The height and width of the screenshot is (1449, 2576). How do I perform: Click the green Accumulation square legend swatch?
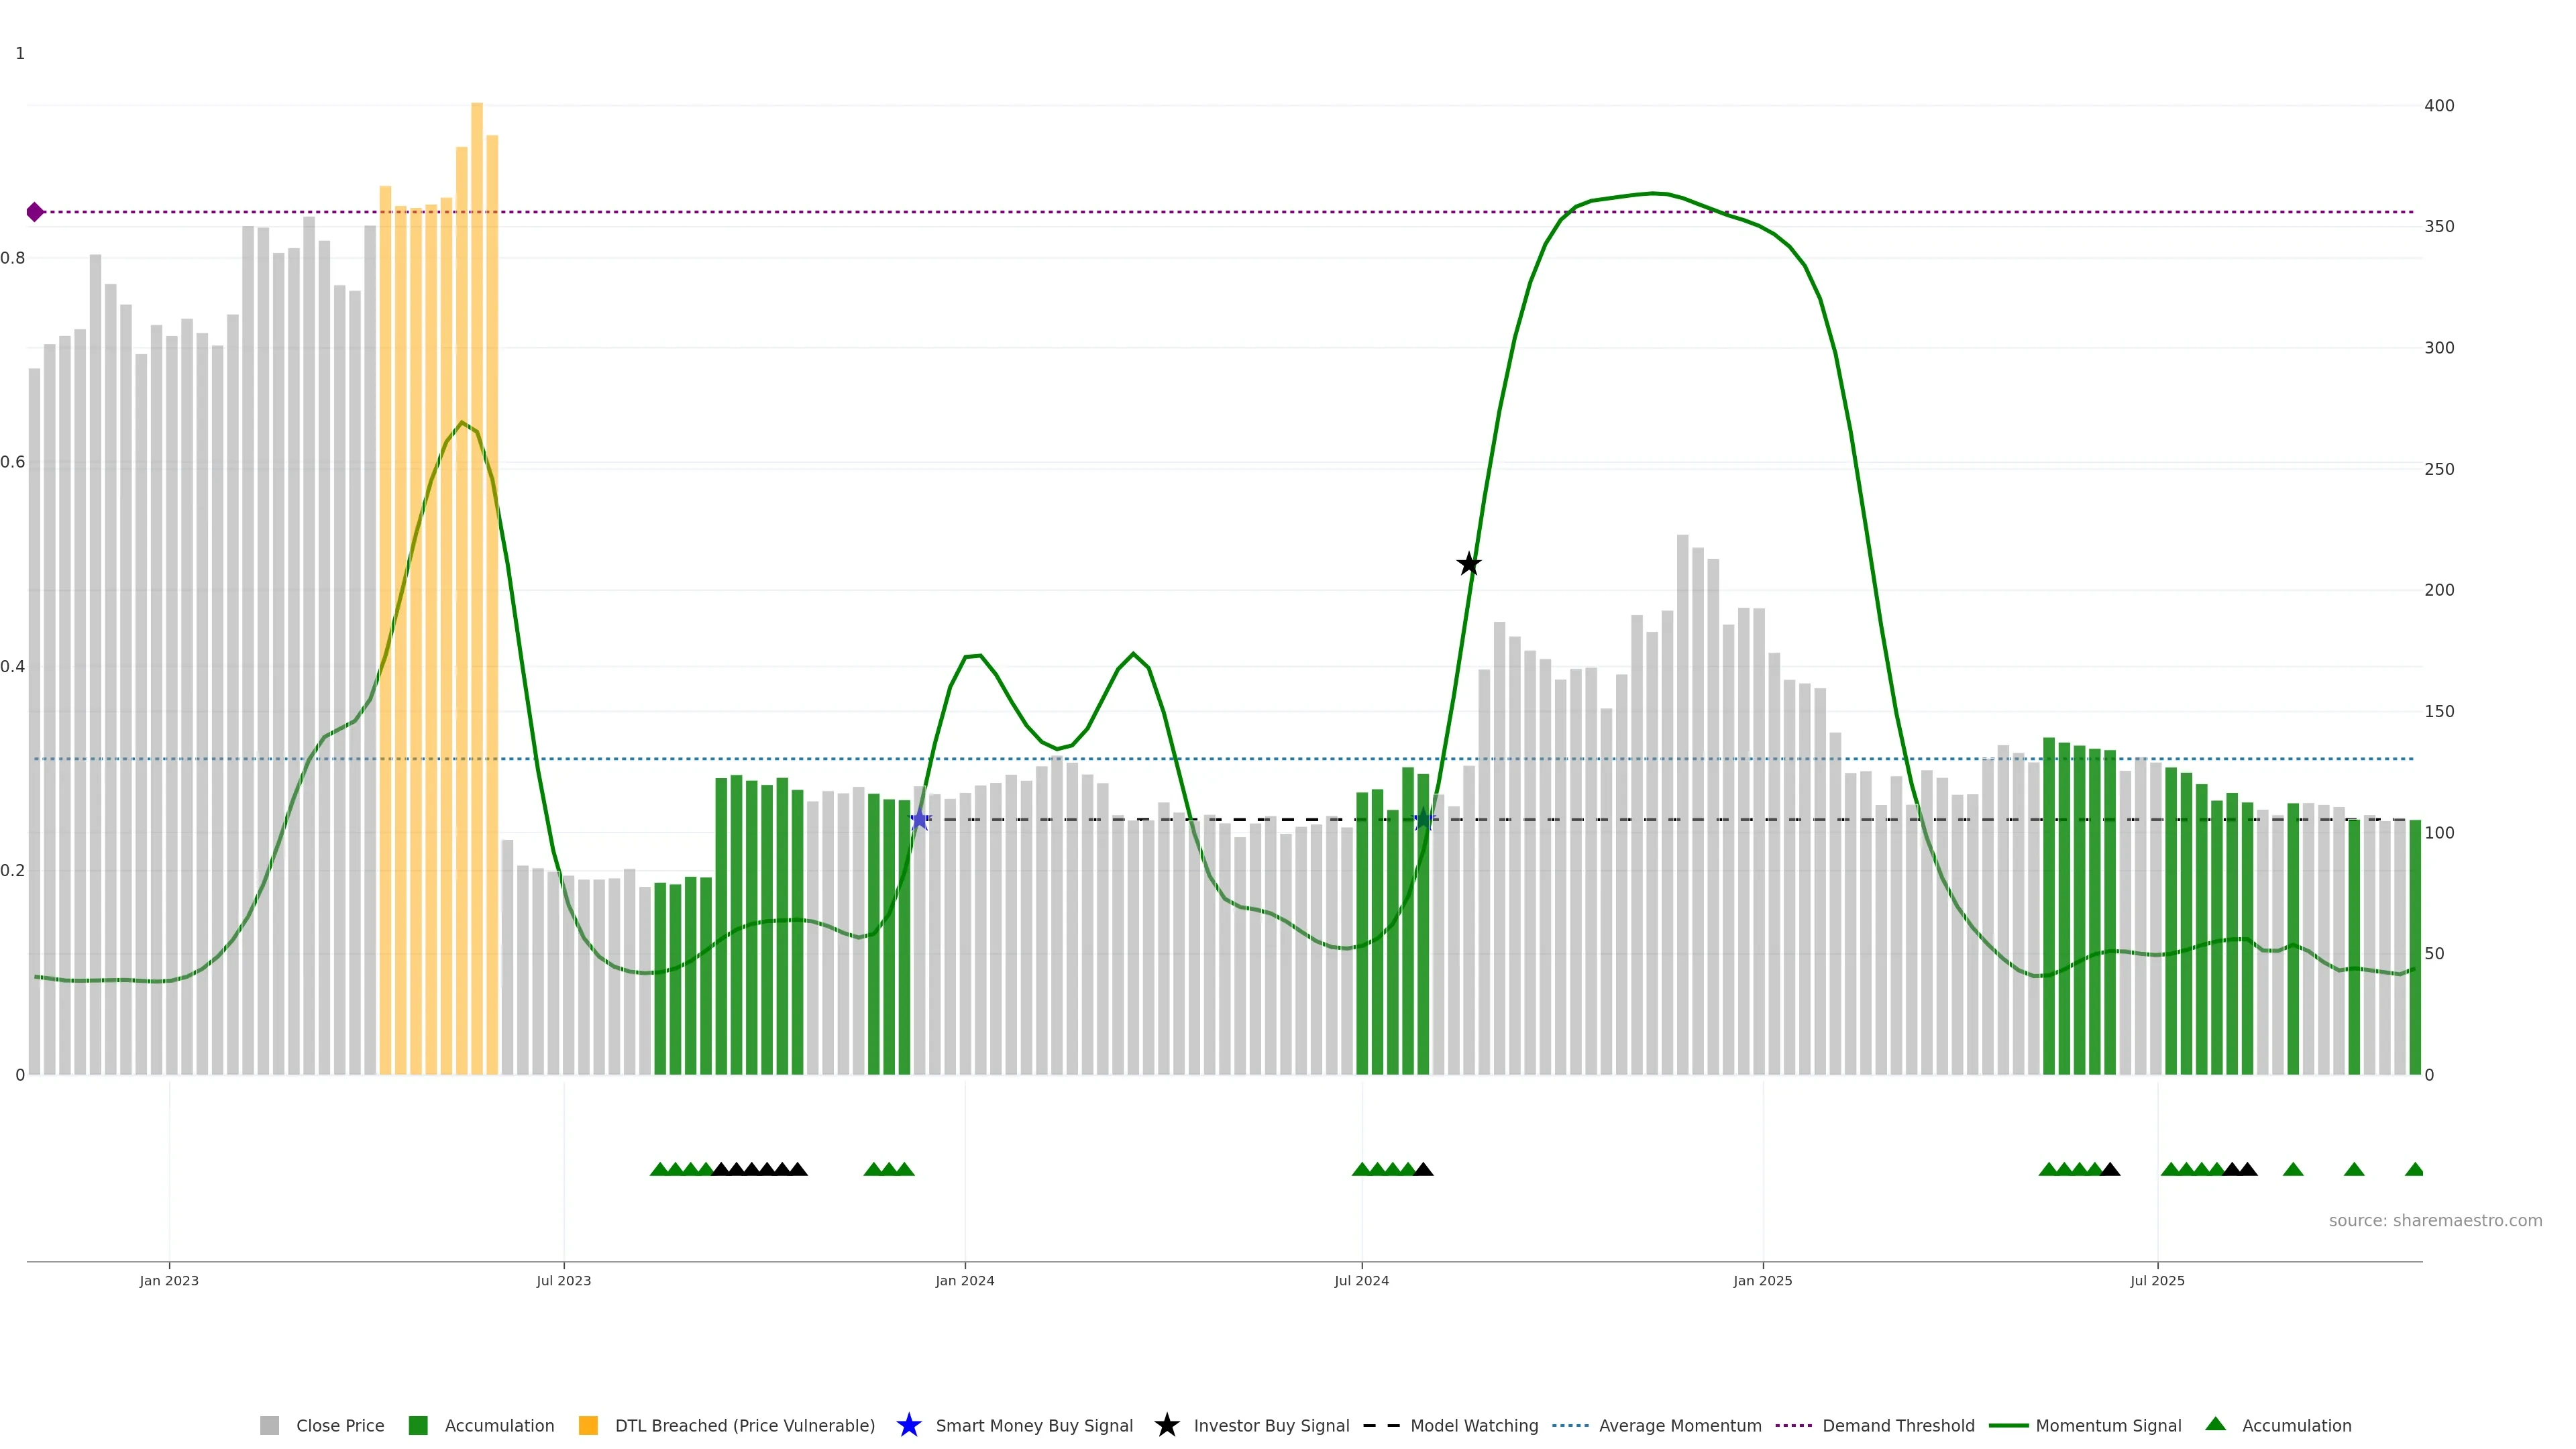point(418,1425)
